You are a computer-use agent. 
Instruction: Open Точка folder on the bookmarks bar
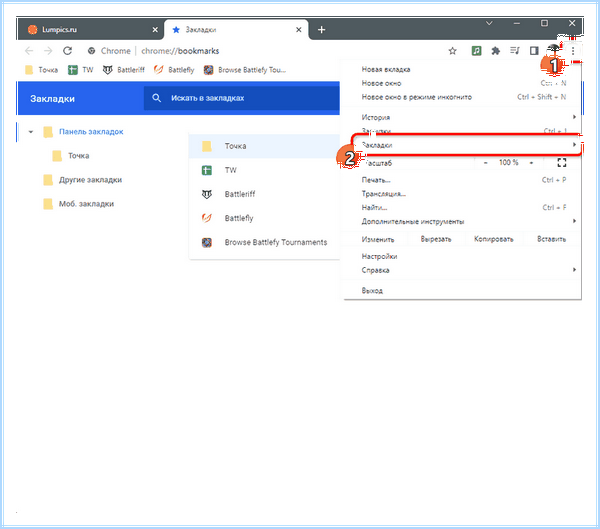coord(42,70)
